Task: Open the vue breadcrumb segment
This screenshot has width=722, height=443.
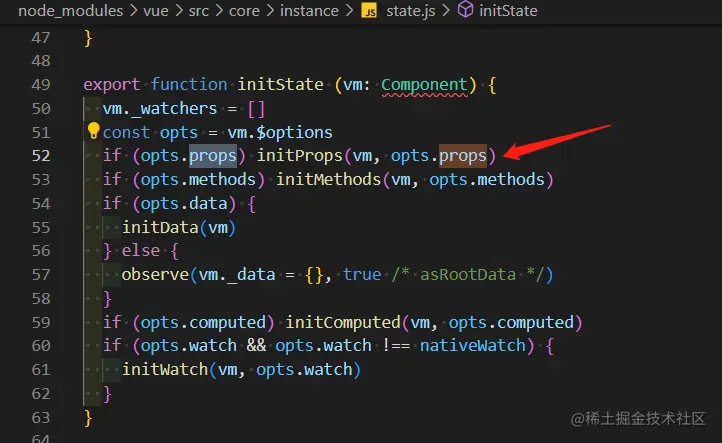Action: pyautogui.click(x=156, y=11)
